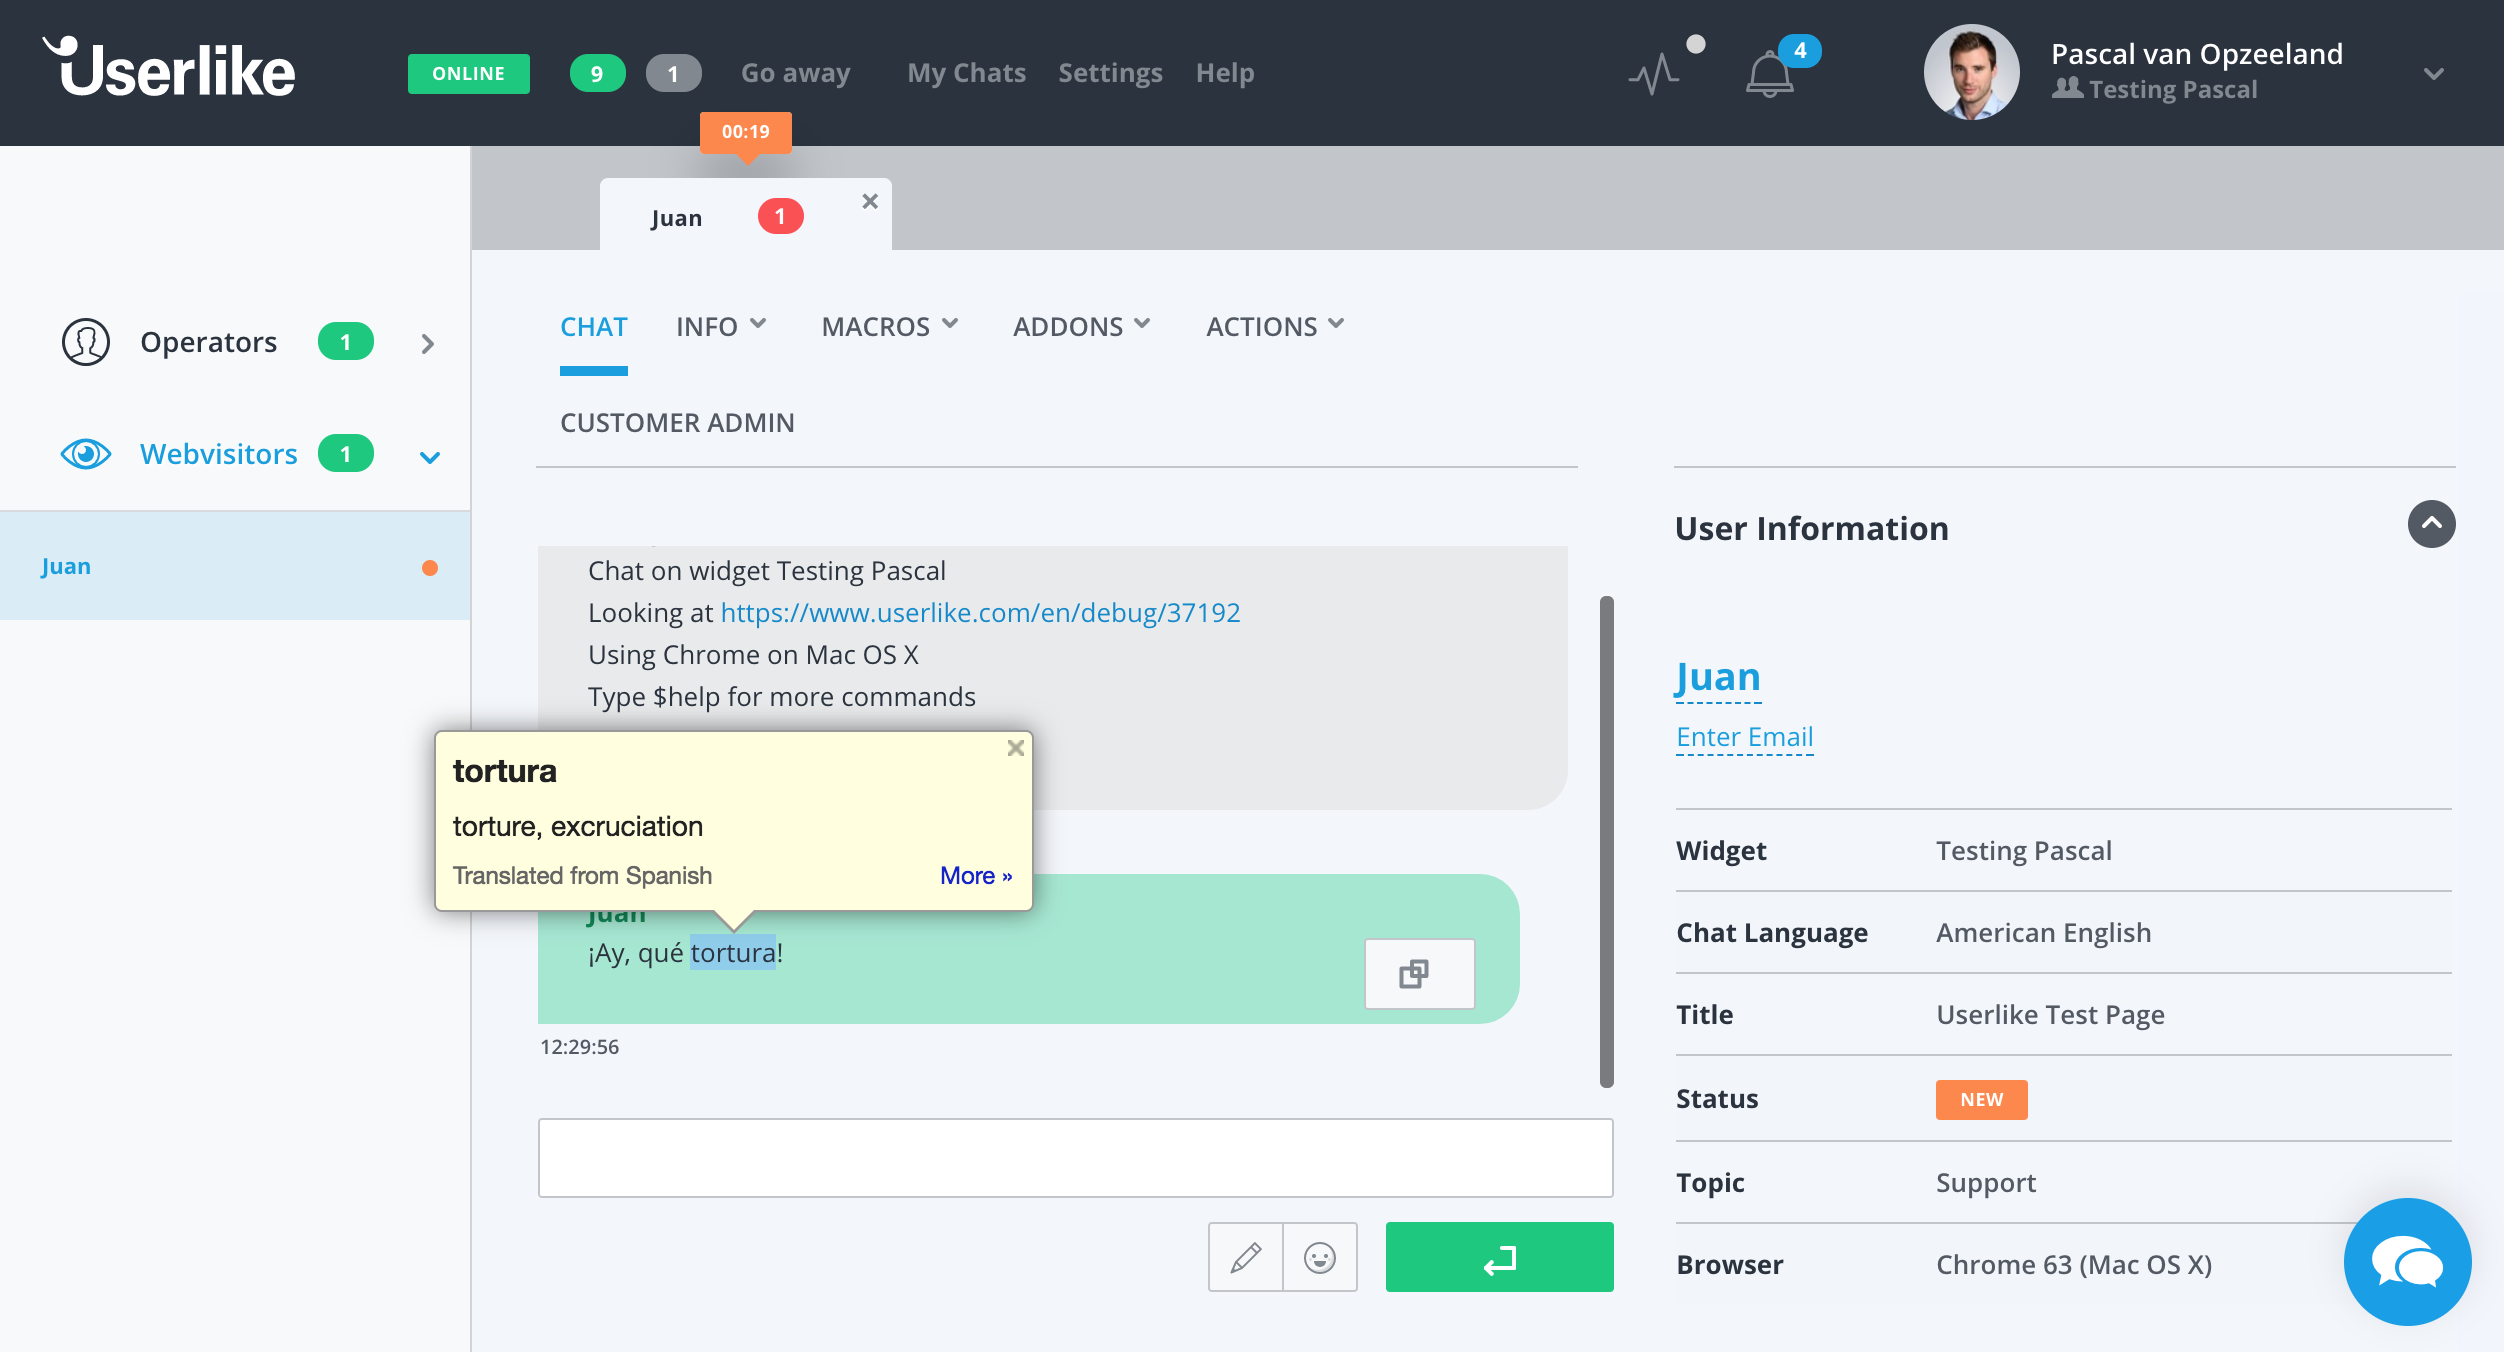Select Juan in the Webvisitors list
Image resolution: width=2504 pixels, height=1352 pixels.
[235, 566]
